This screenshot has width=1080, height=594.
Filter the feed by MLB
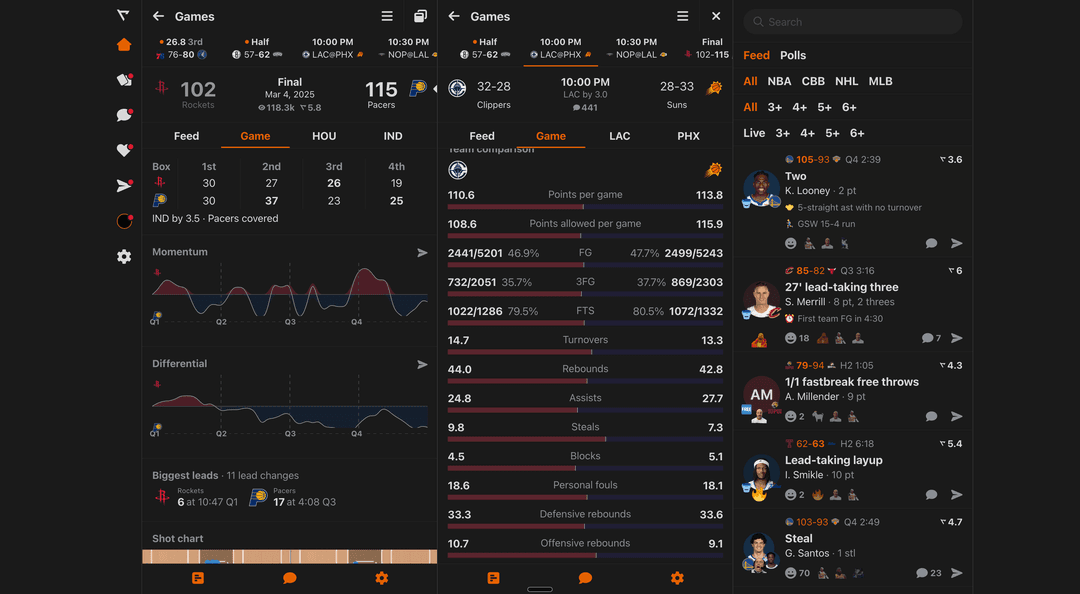[880, 81]
